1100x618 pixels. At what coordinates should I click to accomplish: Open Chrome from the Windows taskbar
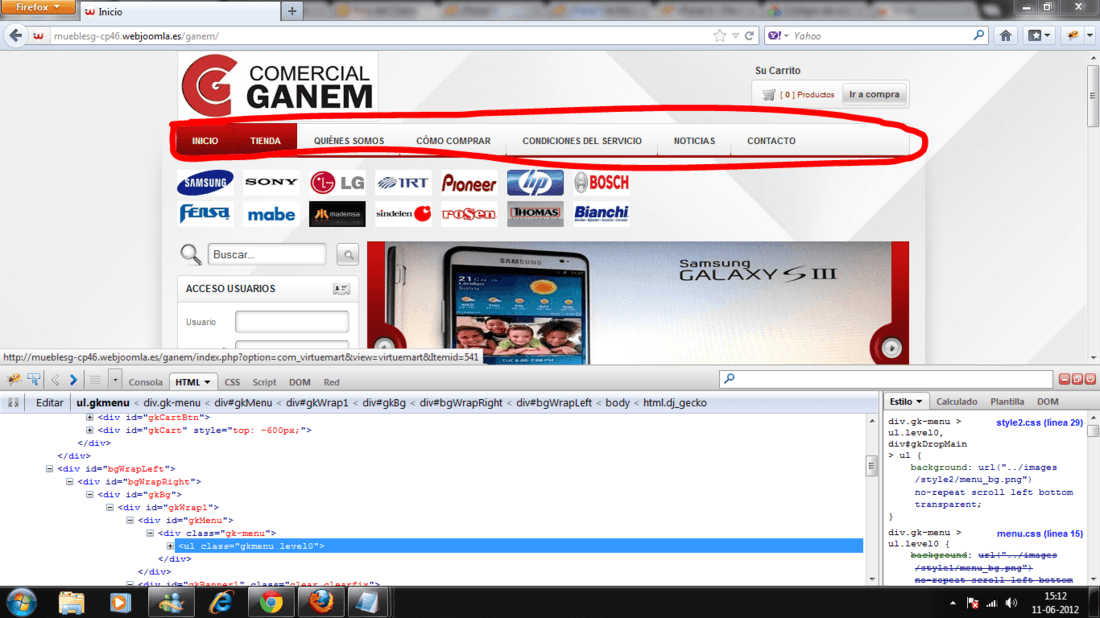coord(271,602)
